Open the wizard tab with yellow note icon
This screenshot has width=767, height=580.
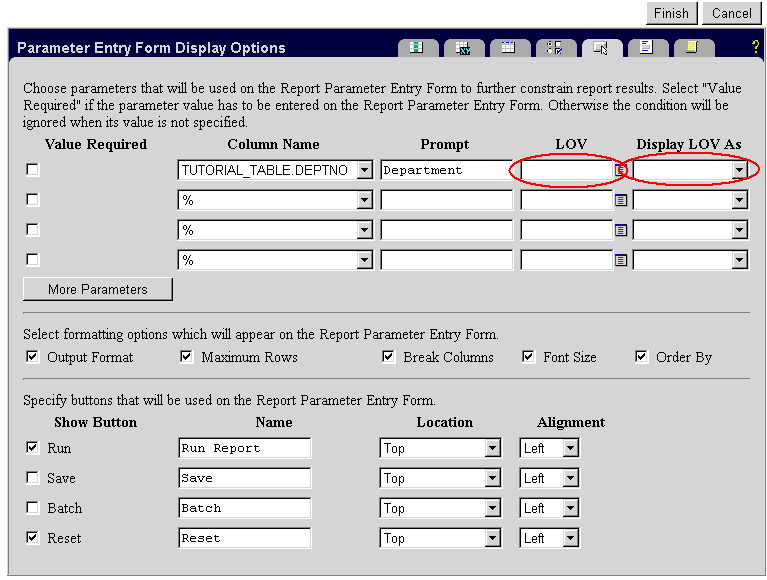692,48
